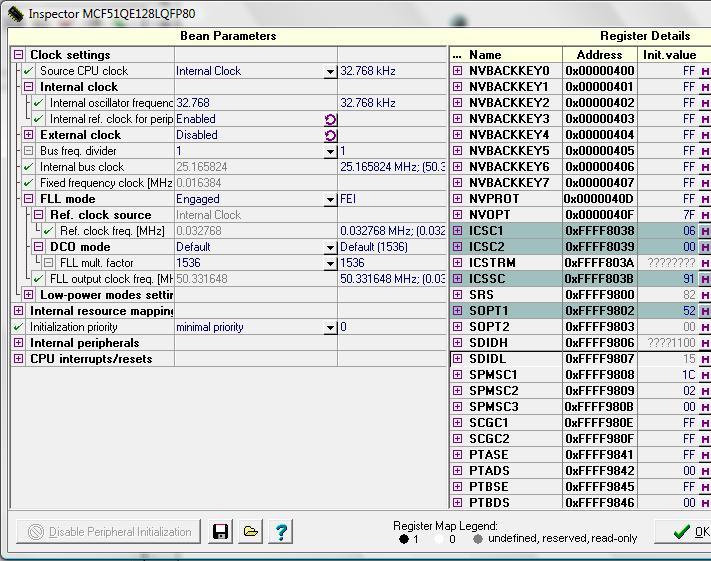Open the FLL mode Engaged dropdown

331,200
